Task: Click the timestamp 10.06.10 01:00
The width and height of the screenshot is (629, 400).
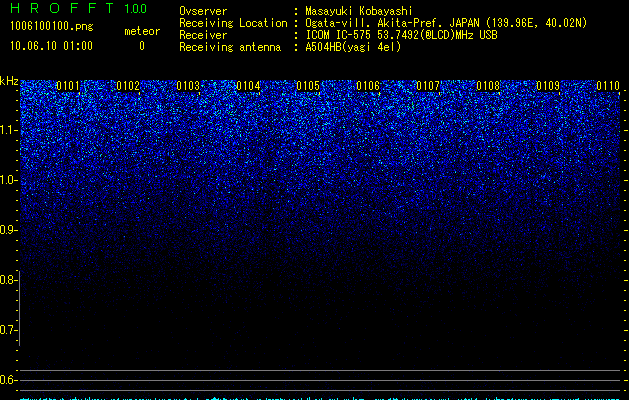Action: point(51,46)
